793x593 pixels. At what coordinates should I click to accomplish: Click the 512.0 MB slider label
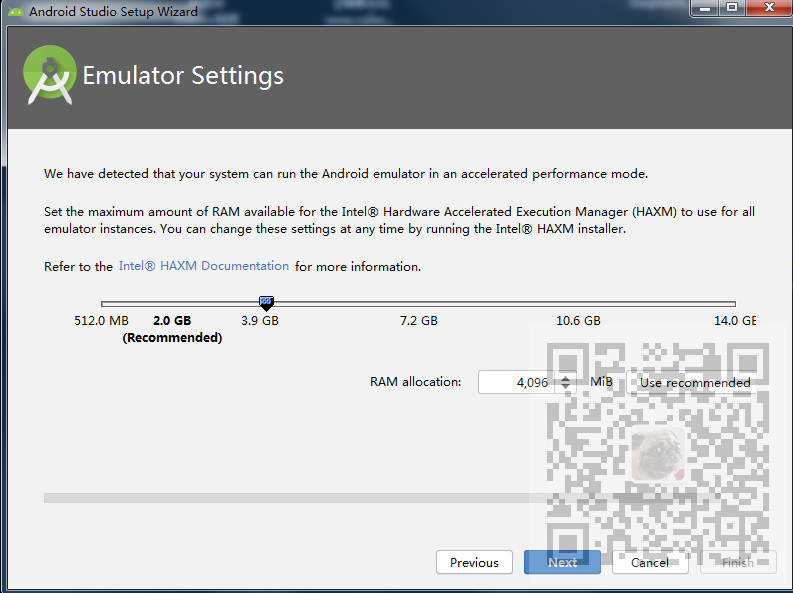click(x=101, y=321)
